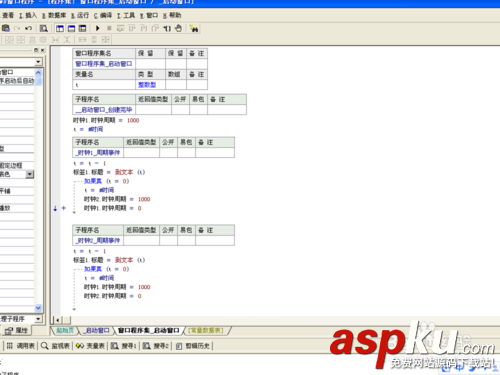500x375 pixels.
Task: Click the redo arrow icon
Action: [17, 28]
